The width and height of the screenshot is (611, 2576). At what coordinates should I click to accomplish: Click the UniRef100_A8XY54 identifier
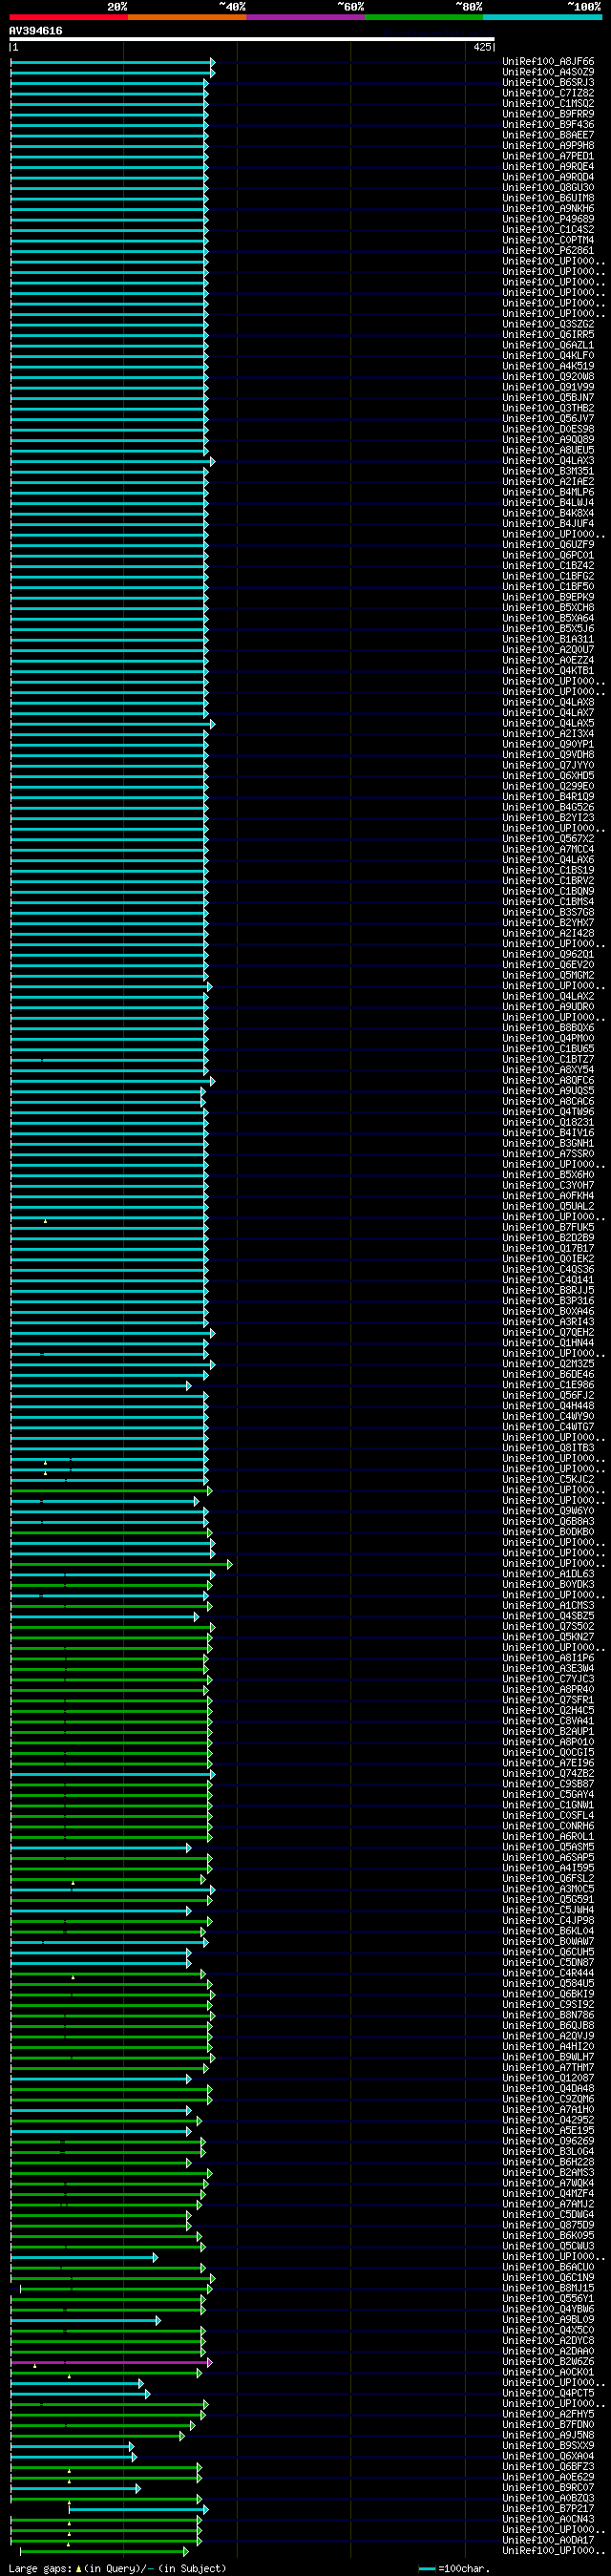pos(548,1070)
